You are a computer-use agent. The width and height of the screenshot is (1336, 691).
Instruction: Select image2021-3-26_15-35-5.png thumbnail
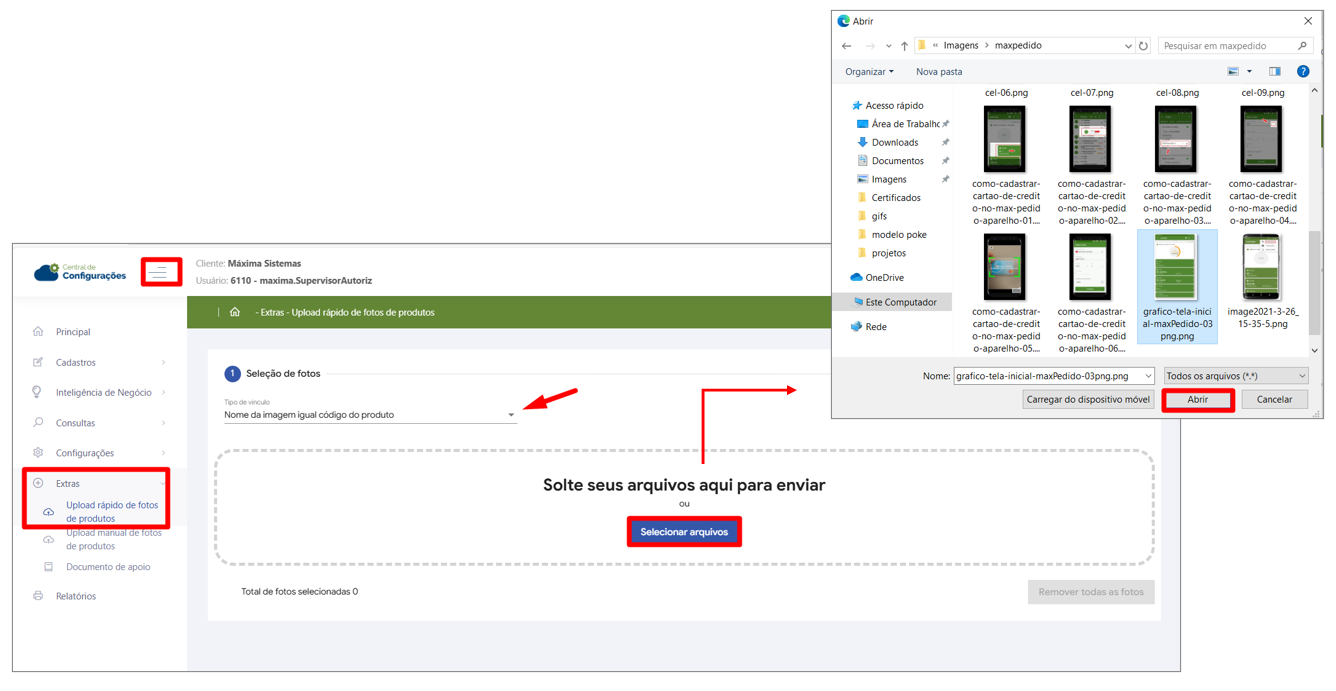(1262, 267)
